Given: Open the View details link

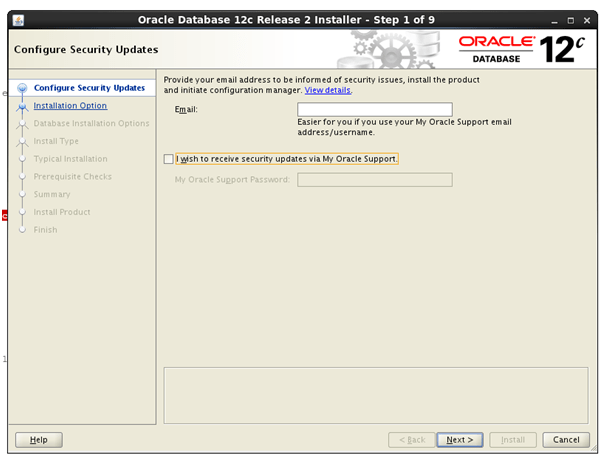Looking at the screenshot, I should click(327, 90).
